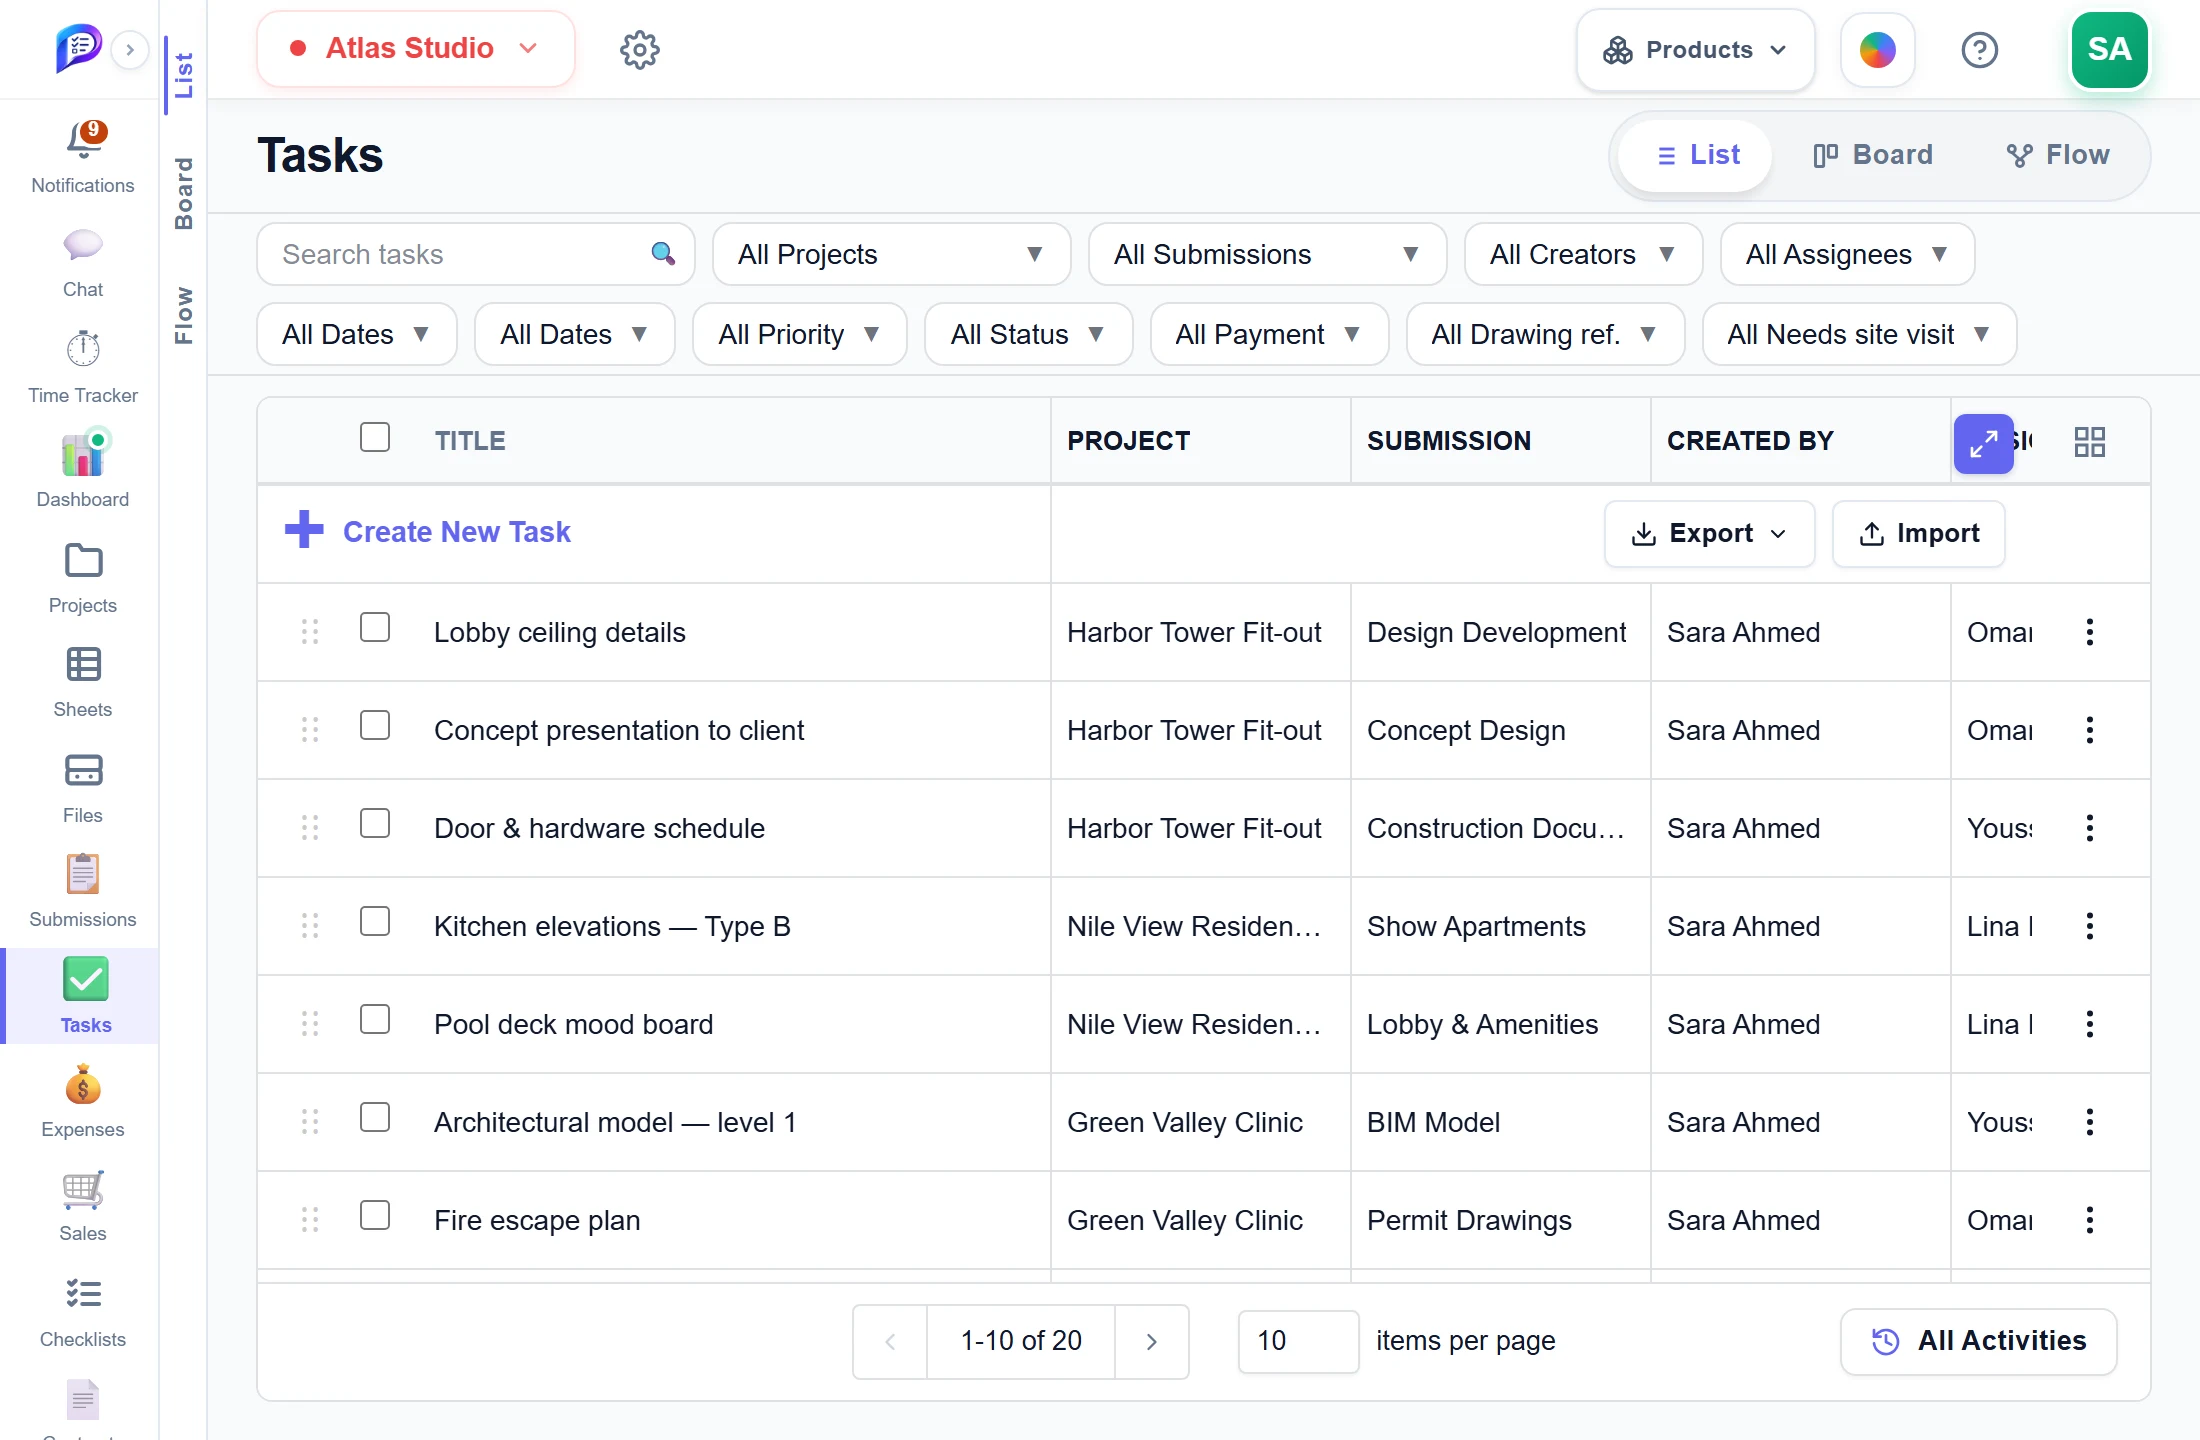The width and height of the screenshot is (2200, 1440).
Task: Click the app logo icon
Action: click(78, 47)
